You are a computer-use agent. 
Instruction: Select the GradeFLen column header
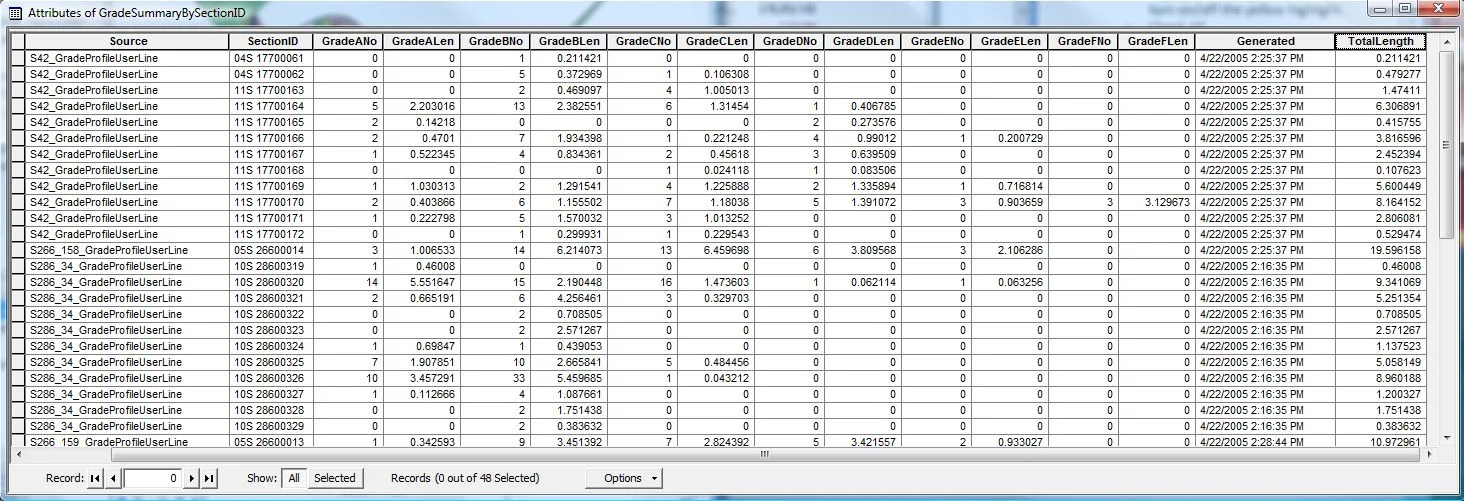1157,41
